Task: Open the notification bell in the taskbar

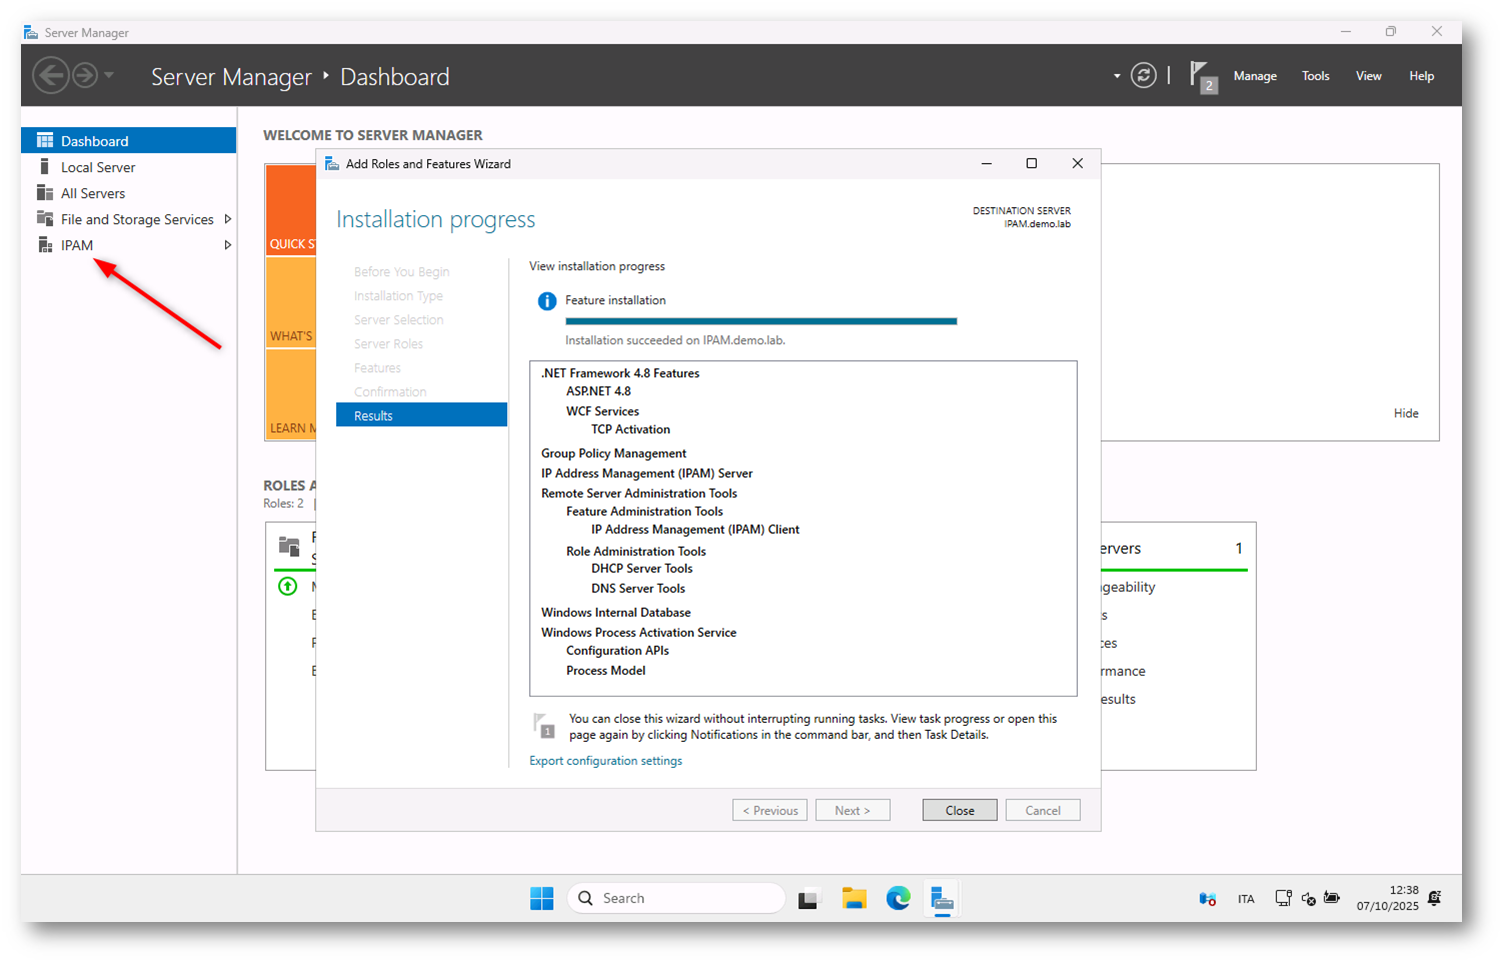Action: [x=1435, y=898]
